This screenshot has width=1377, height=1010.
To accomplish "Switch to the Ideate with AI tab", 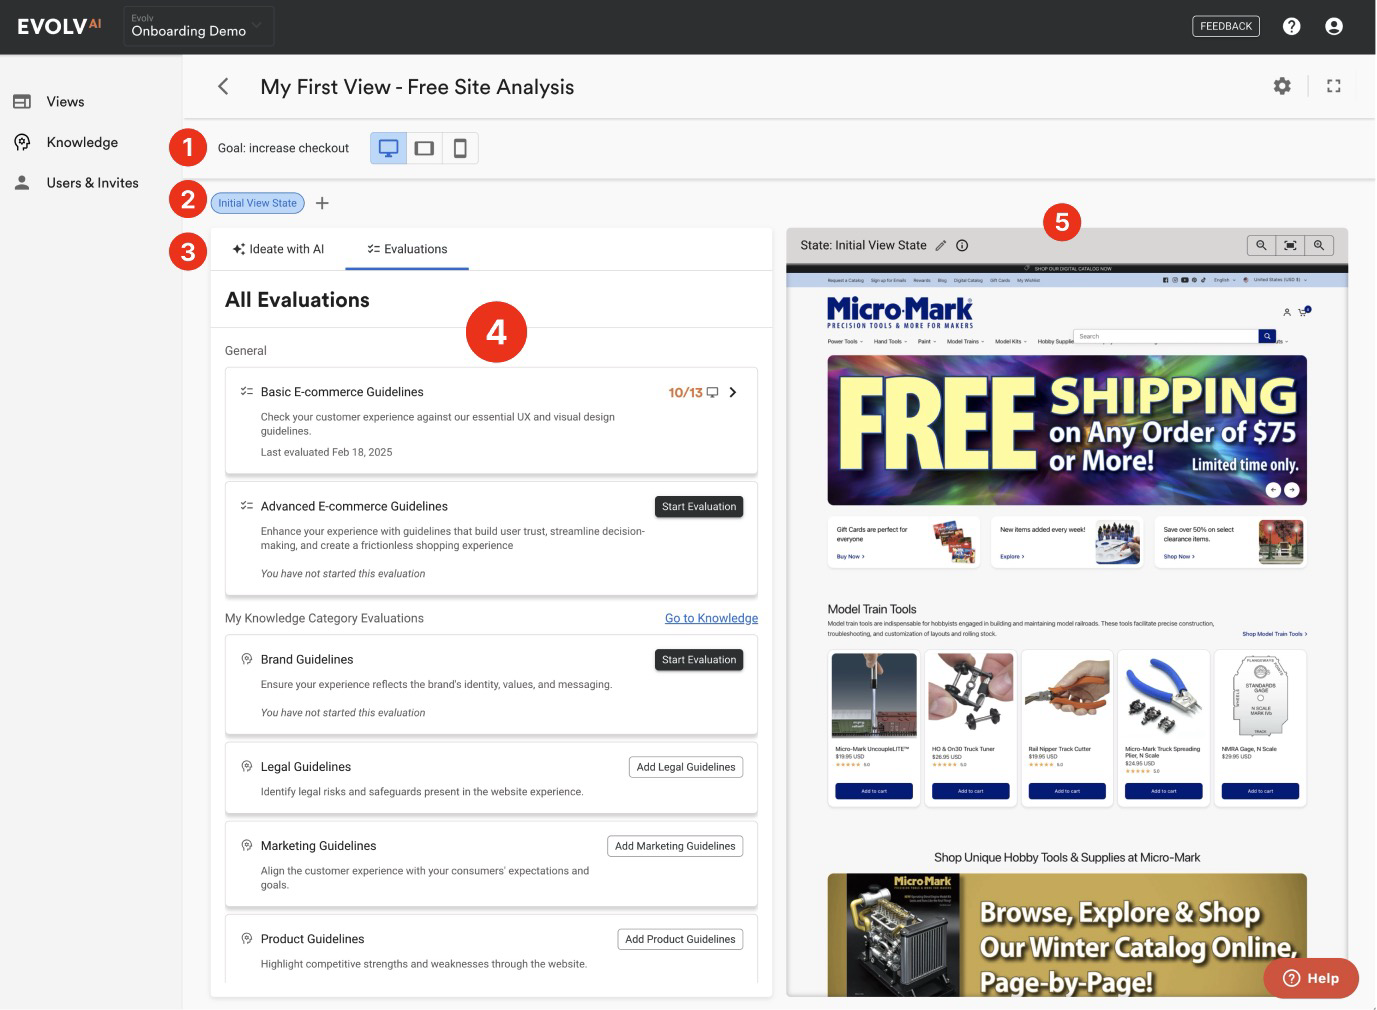I will (x=278, y=249).
